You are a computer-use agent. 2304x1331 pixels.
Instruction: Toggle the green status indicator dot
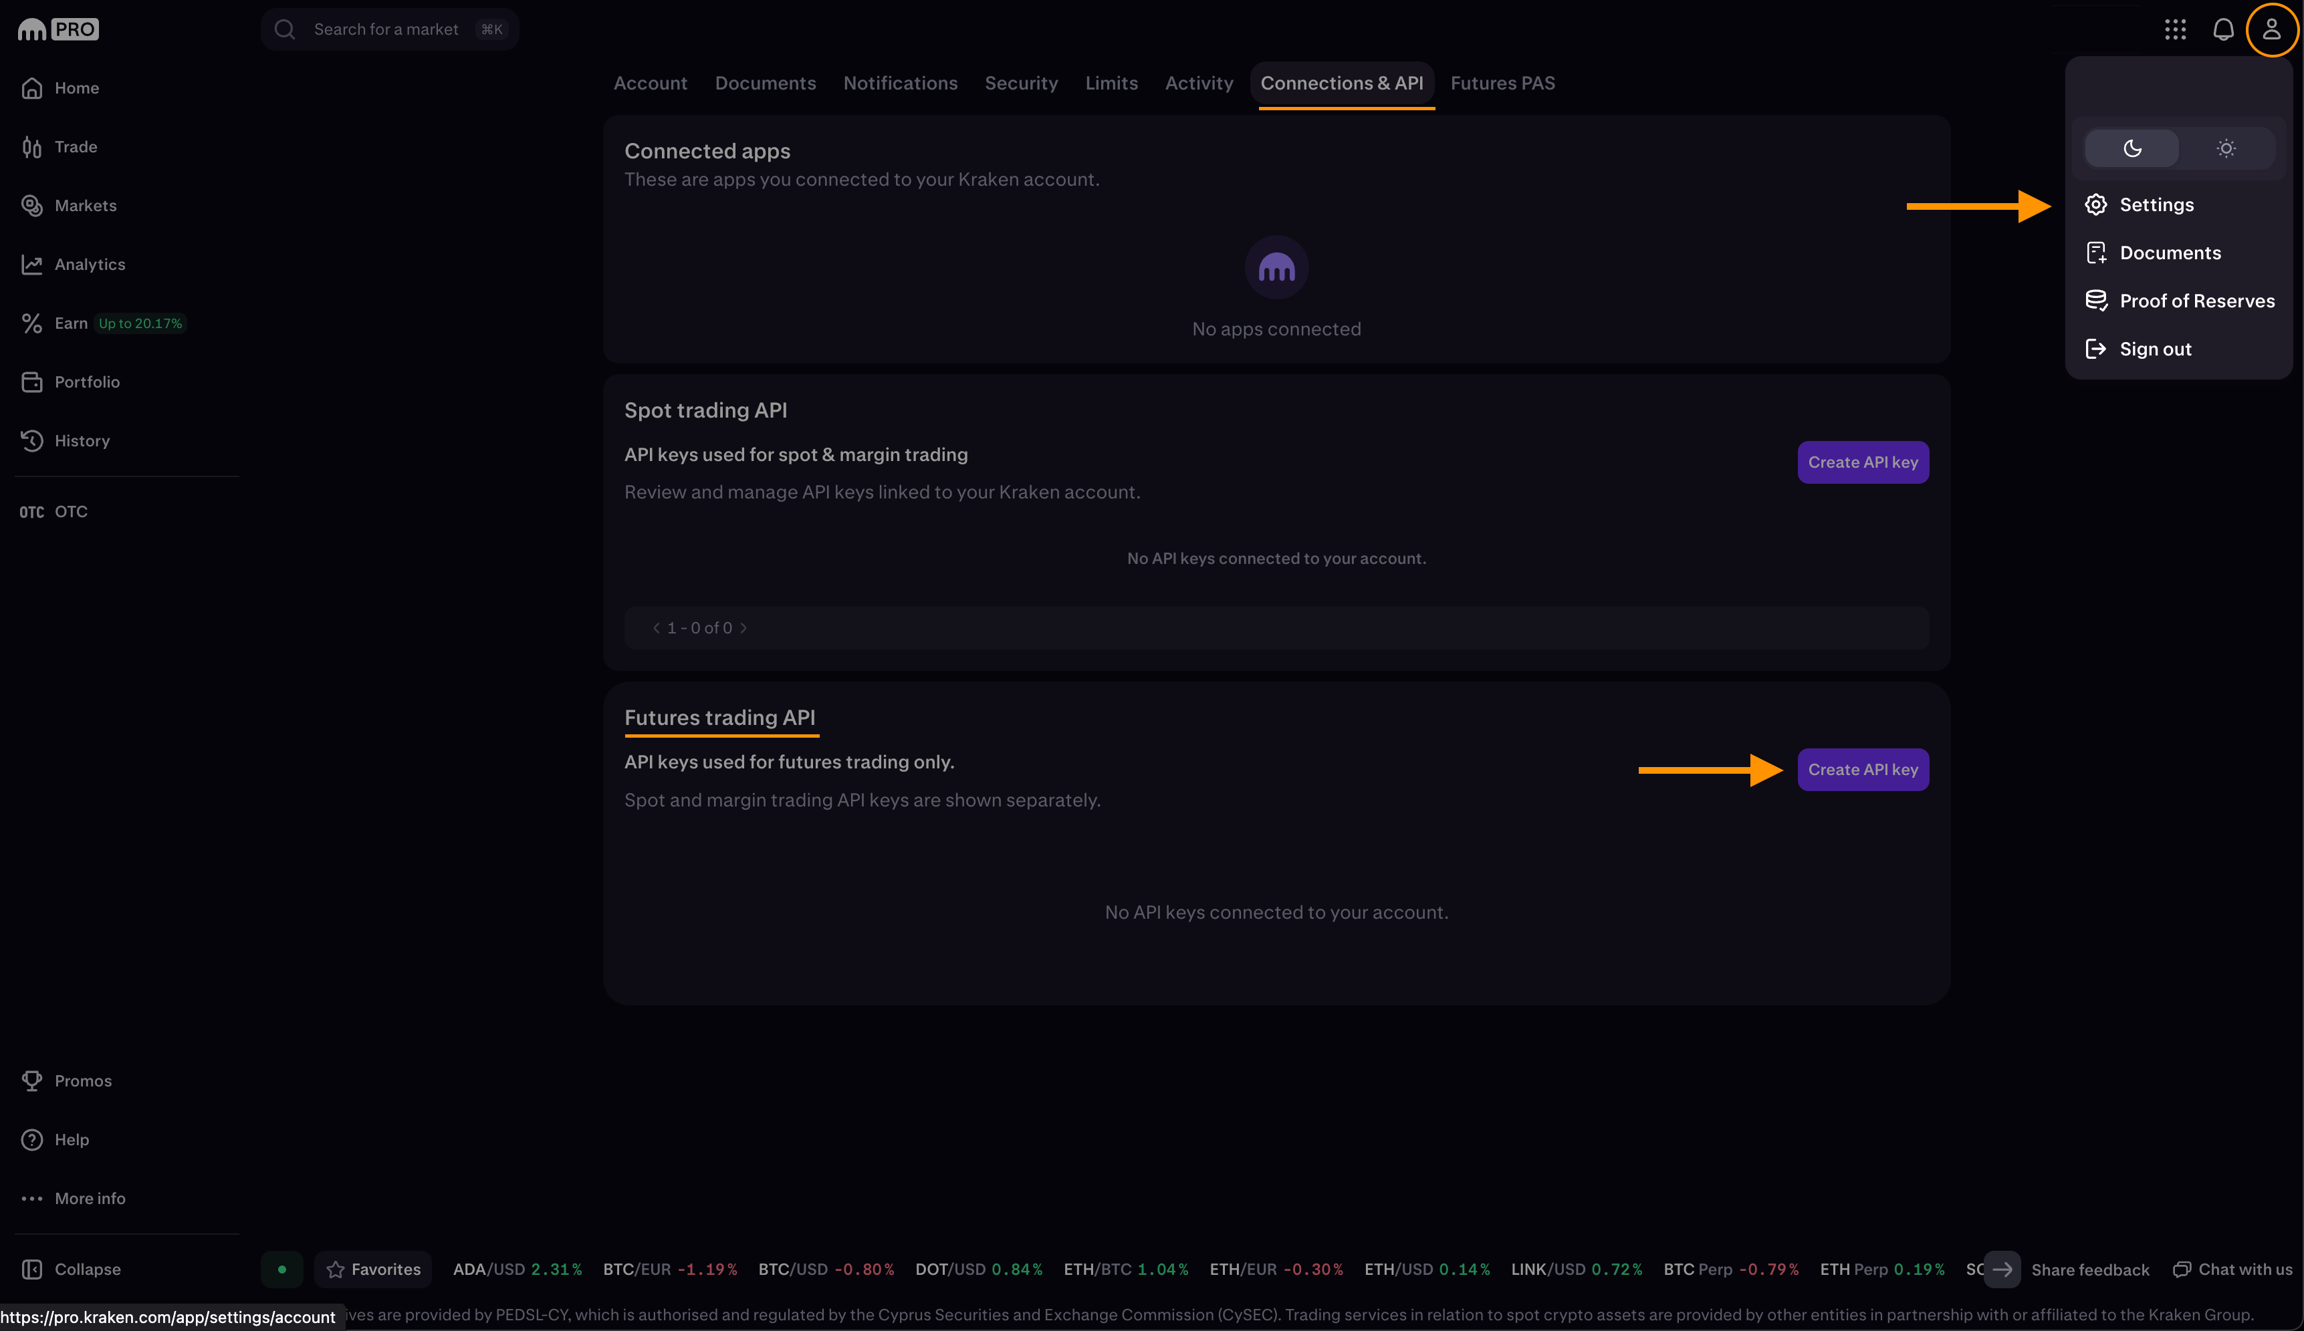(282, 1269)
